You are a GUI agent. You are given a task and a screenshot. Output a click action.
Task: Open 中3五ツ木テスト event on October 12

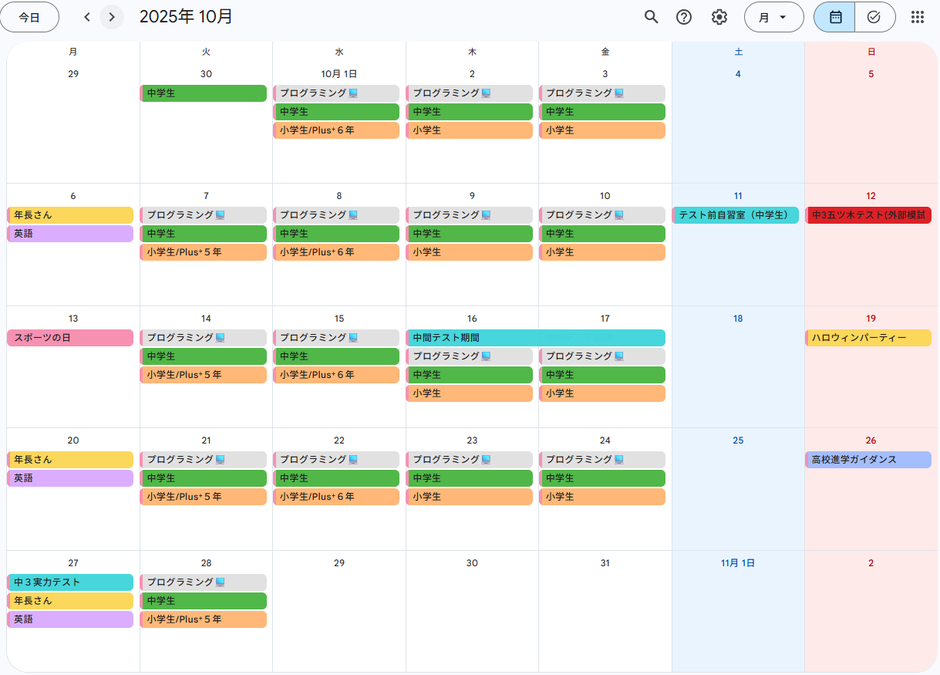[x=868, y=215]
